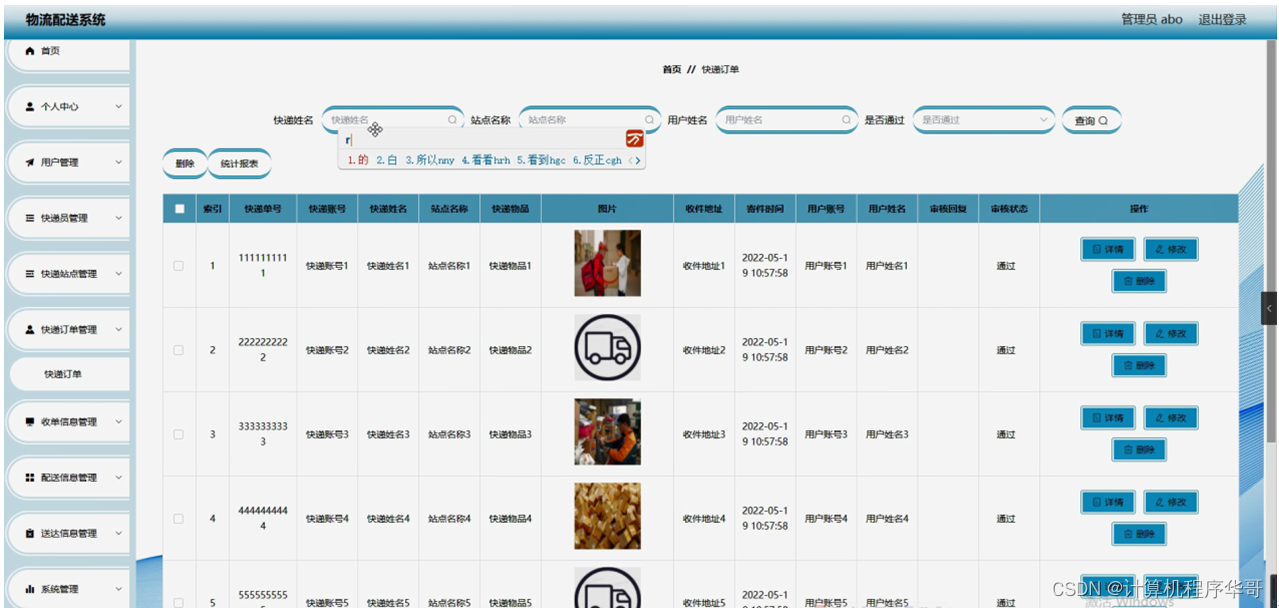This screenshot has width=1279, height=608.
Task: Click the bar-chart icon of 系统管理
Action: tap(30, 589)
